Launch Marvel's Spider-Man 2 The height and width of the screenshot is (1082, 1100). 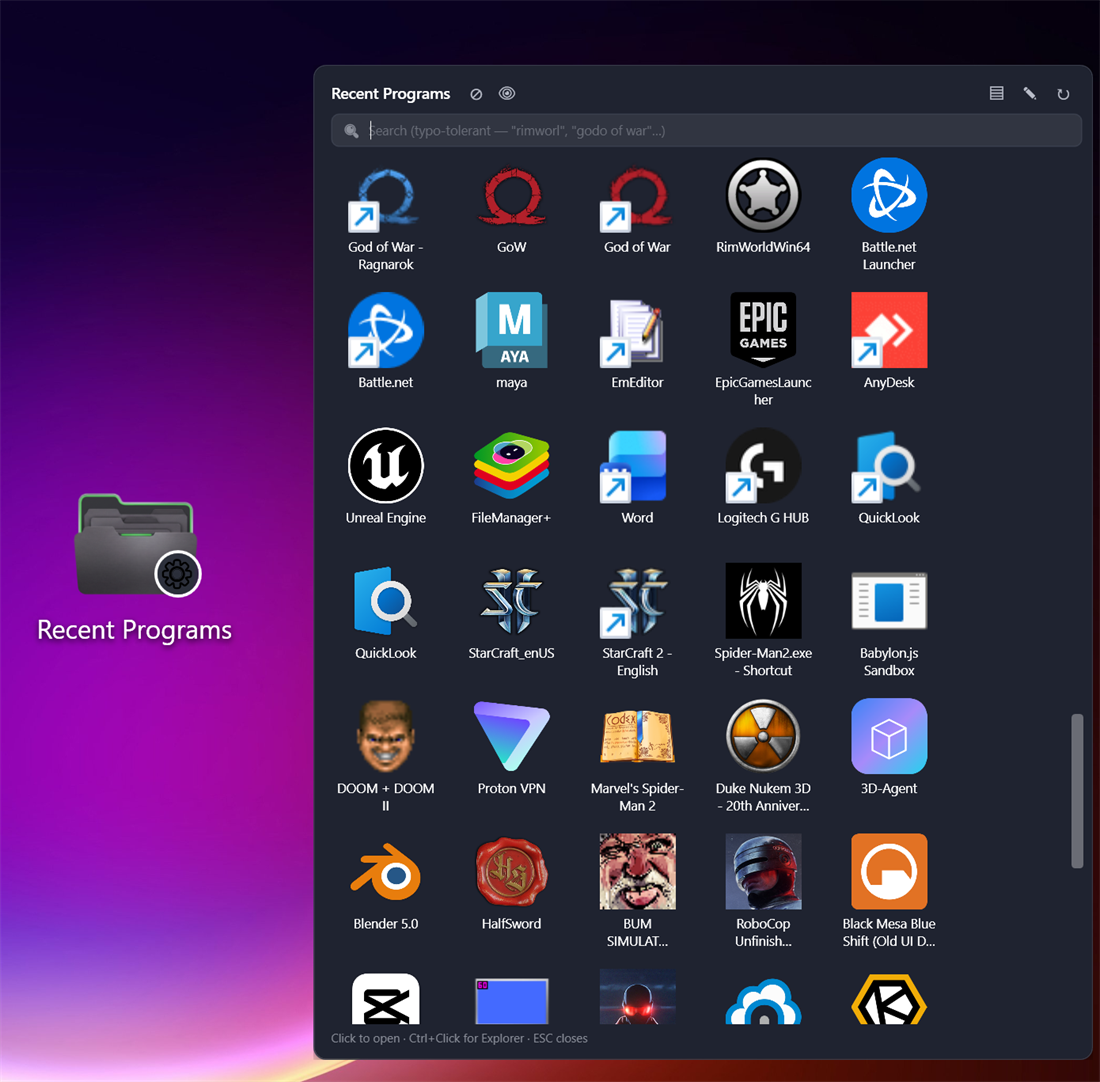[637, 737]
